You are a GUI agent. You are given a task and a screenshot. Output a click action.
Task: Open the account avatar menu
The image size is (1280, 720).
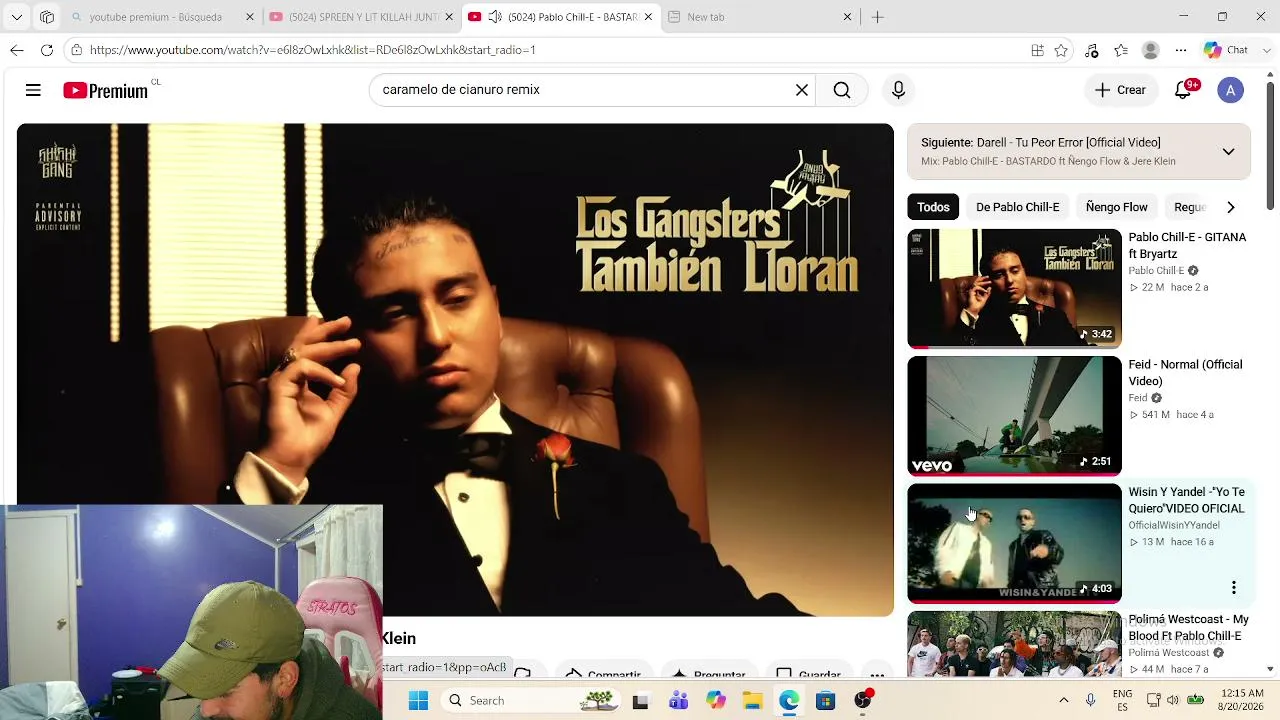click(1230, 90)
